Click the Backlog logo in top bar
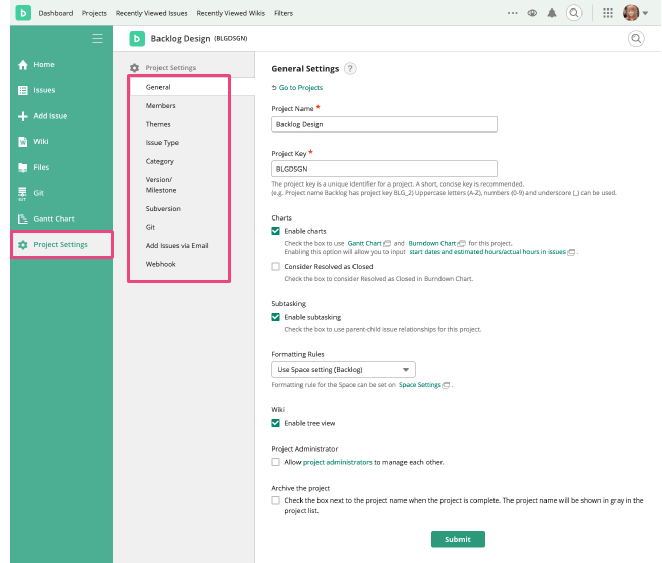 [x=23, y=13]
